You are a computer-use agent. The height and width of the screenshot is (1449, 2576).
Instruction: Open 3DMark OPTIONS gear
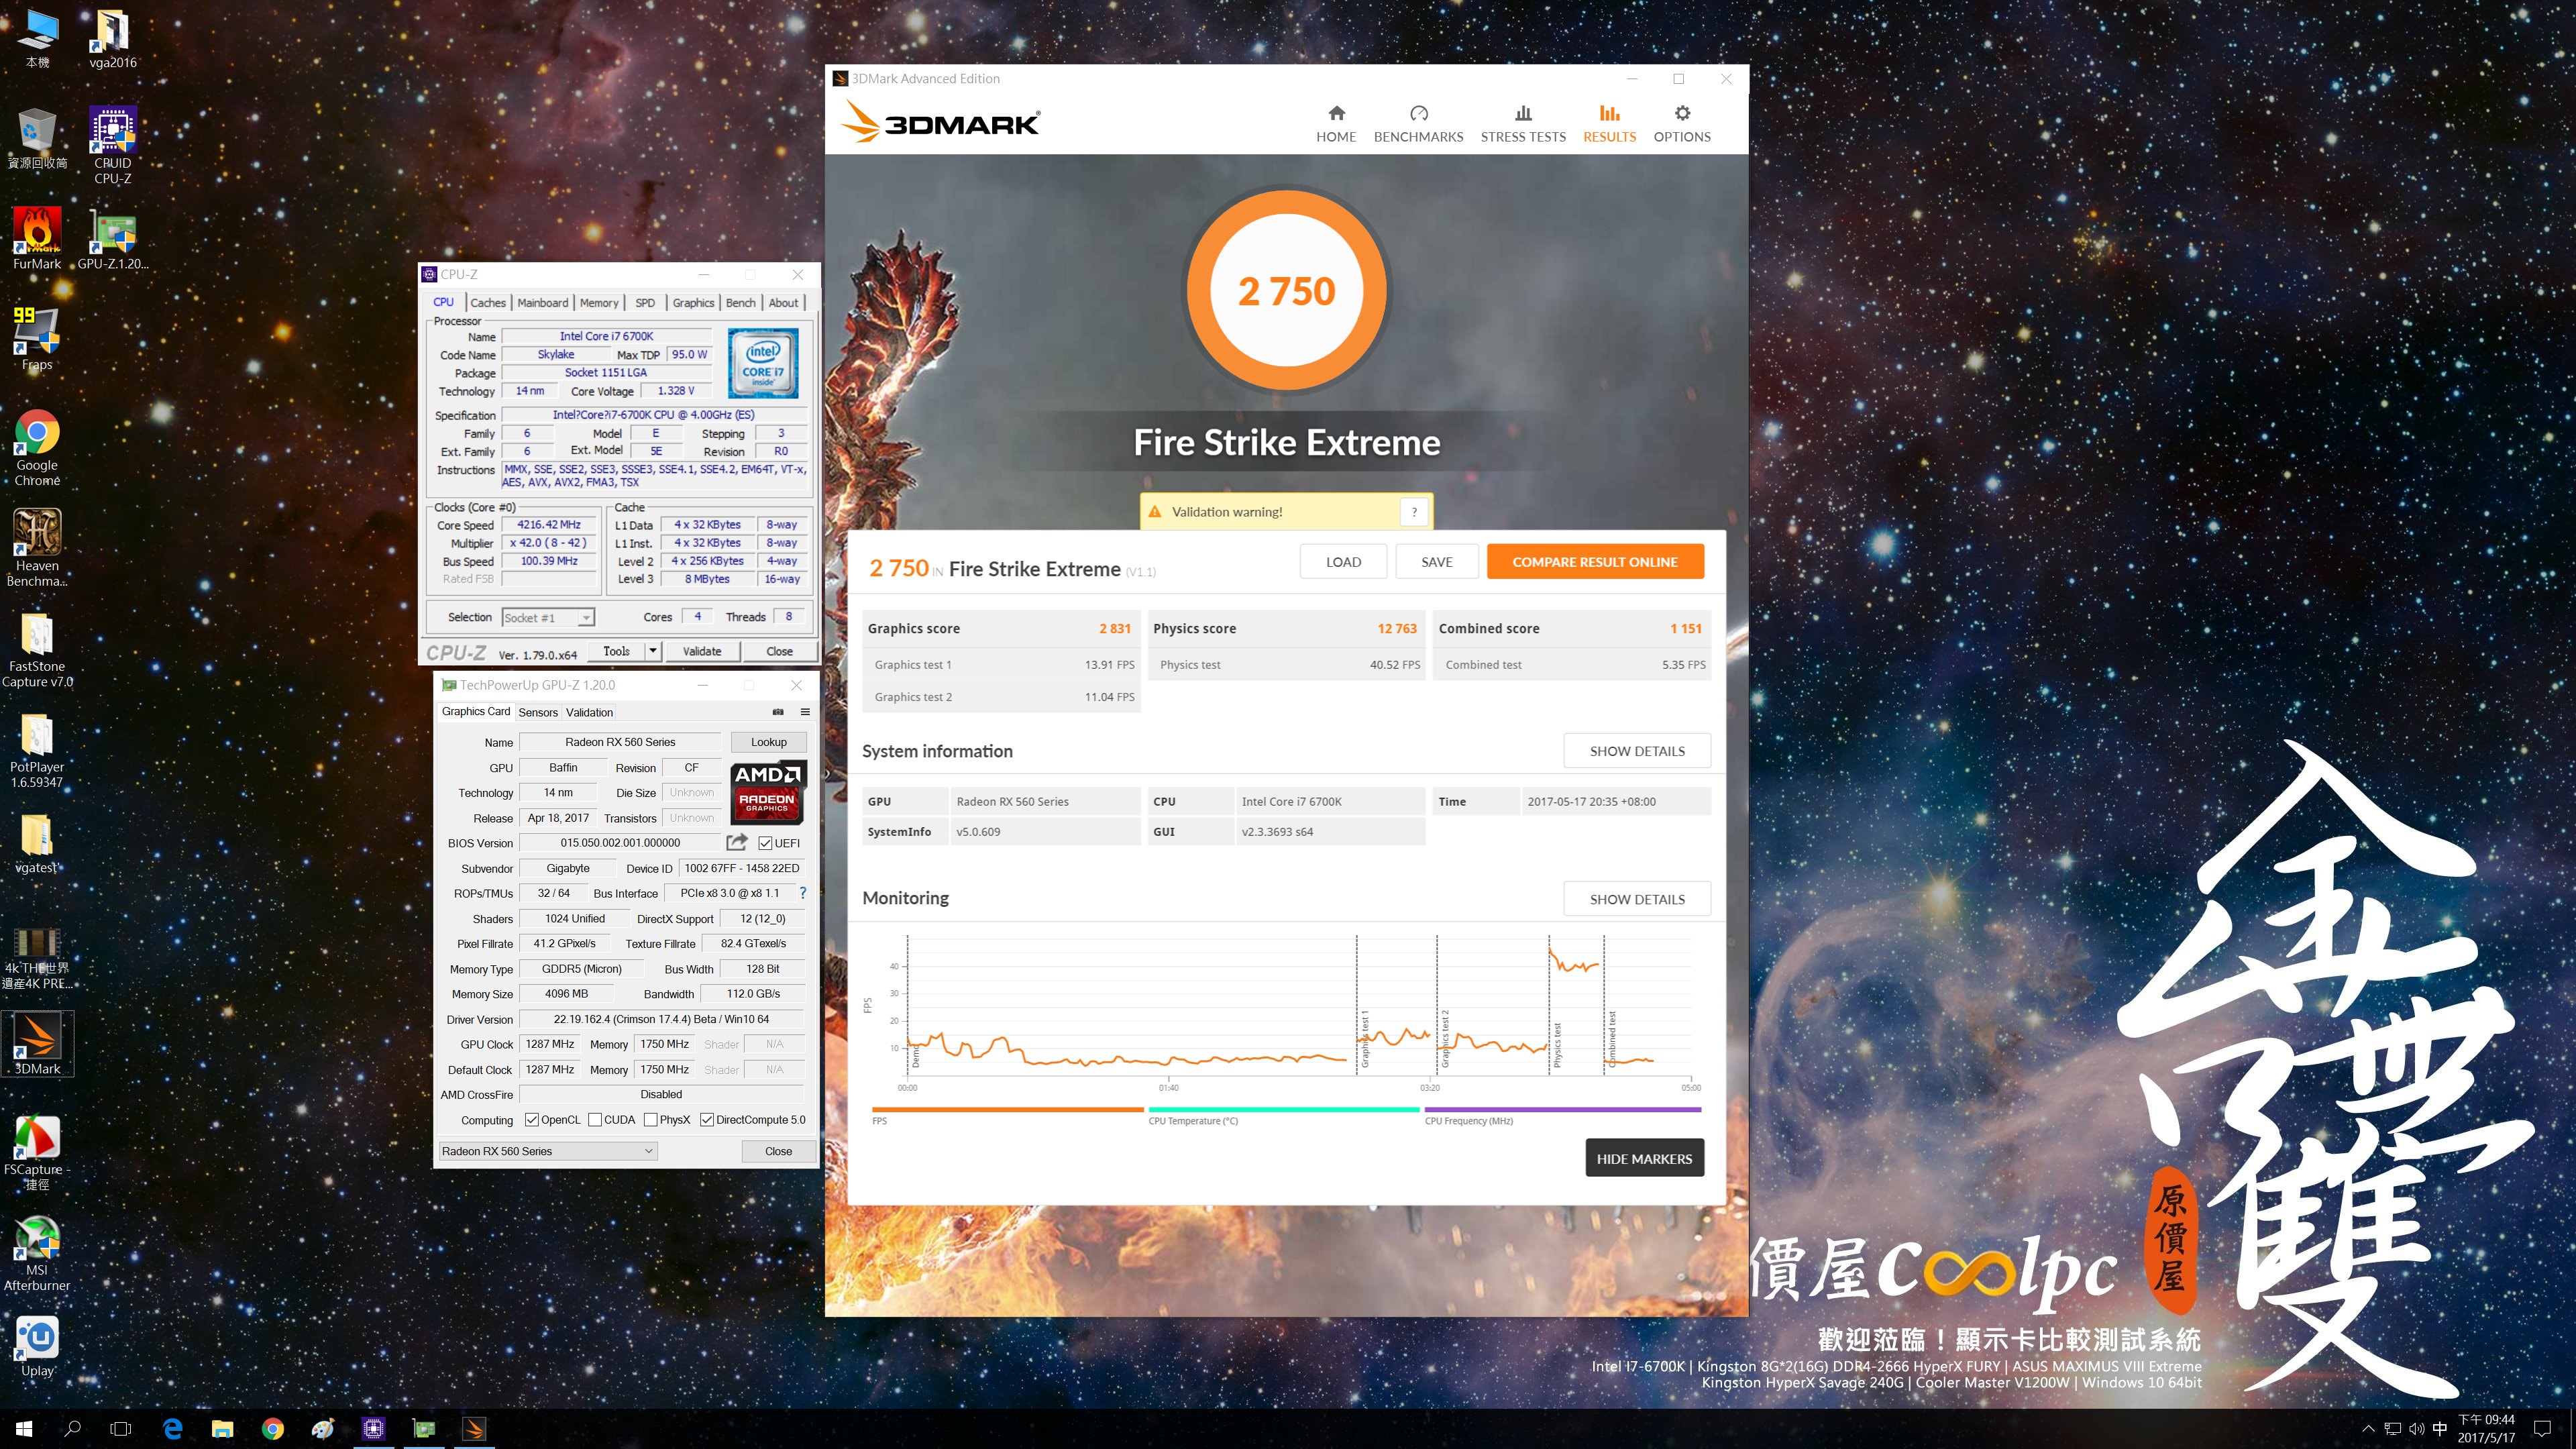[x=1682, y=124]
